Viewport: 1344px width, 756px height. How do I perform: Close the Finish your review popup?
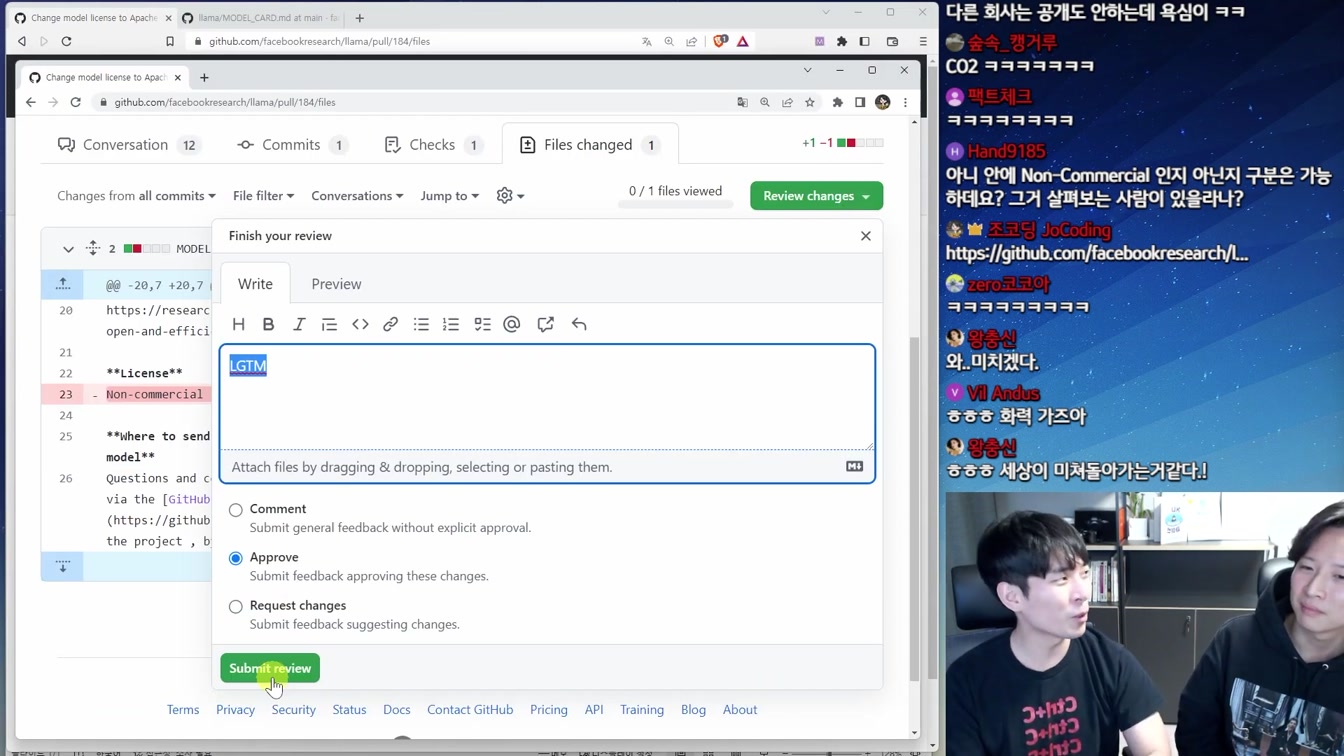[x=866, y=236]
